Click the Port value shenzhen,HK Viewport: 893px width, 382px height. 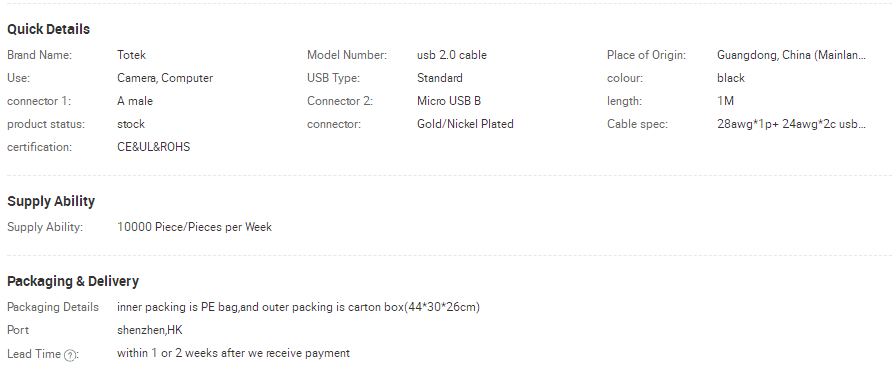[150, 330]
